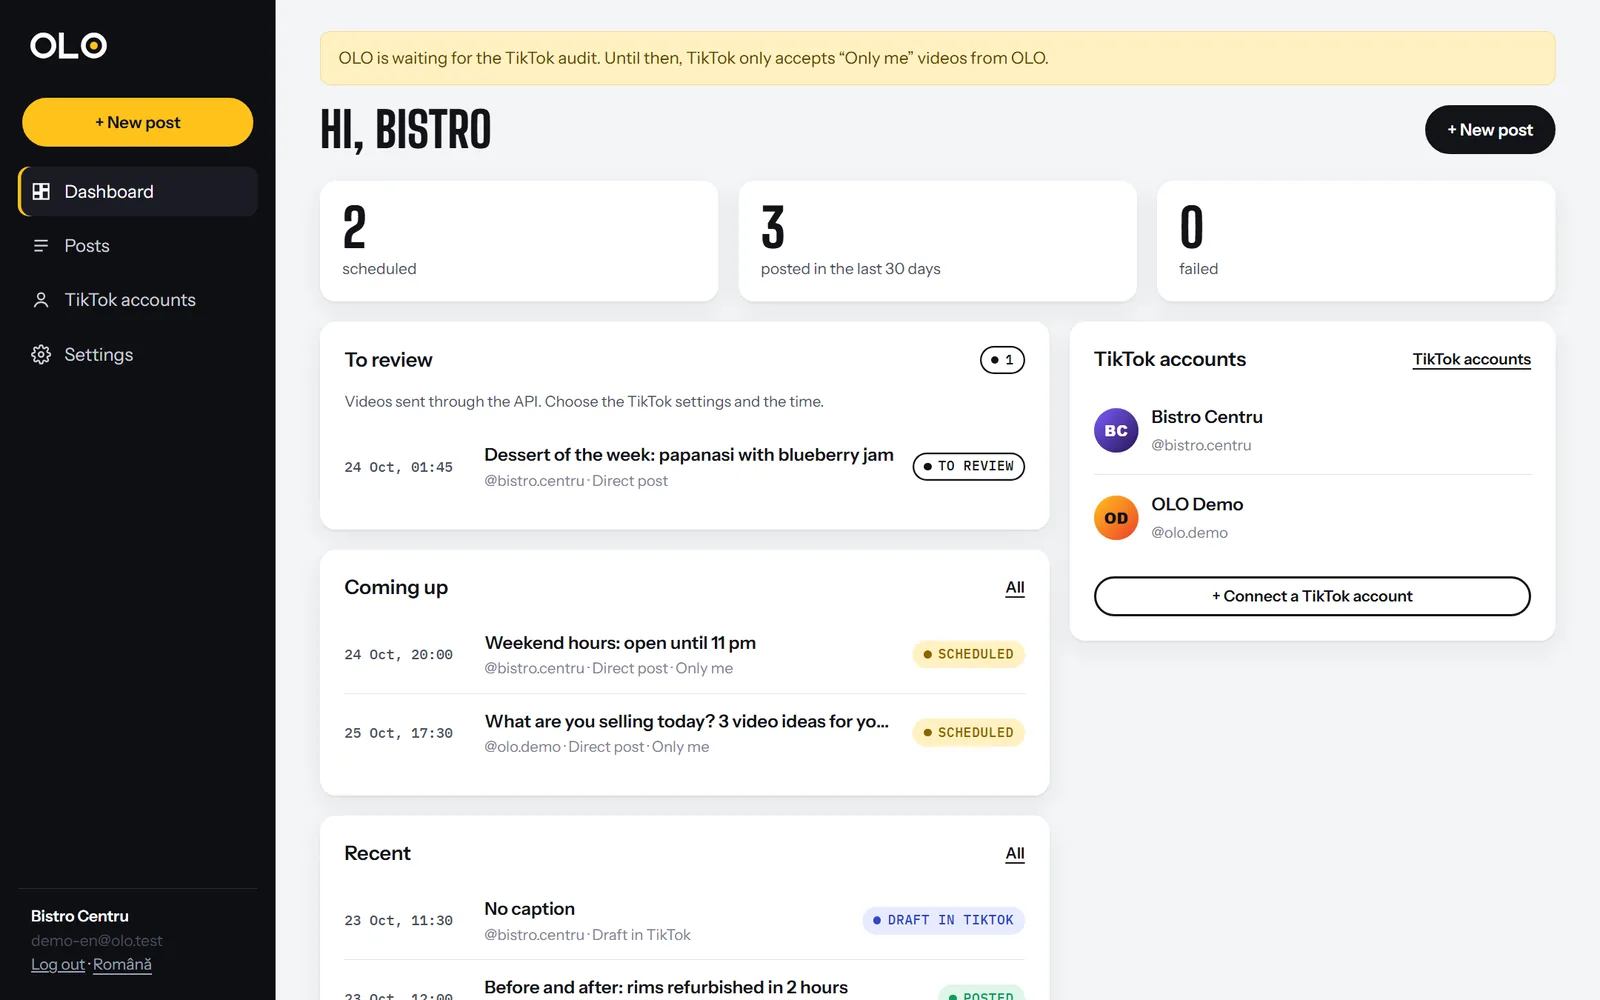
Task: Open the What are you selling today post
Action: click(687, 722)
